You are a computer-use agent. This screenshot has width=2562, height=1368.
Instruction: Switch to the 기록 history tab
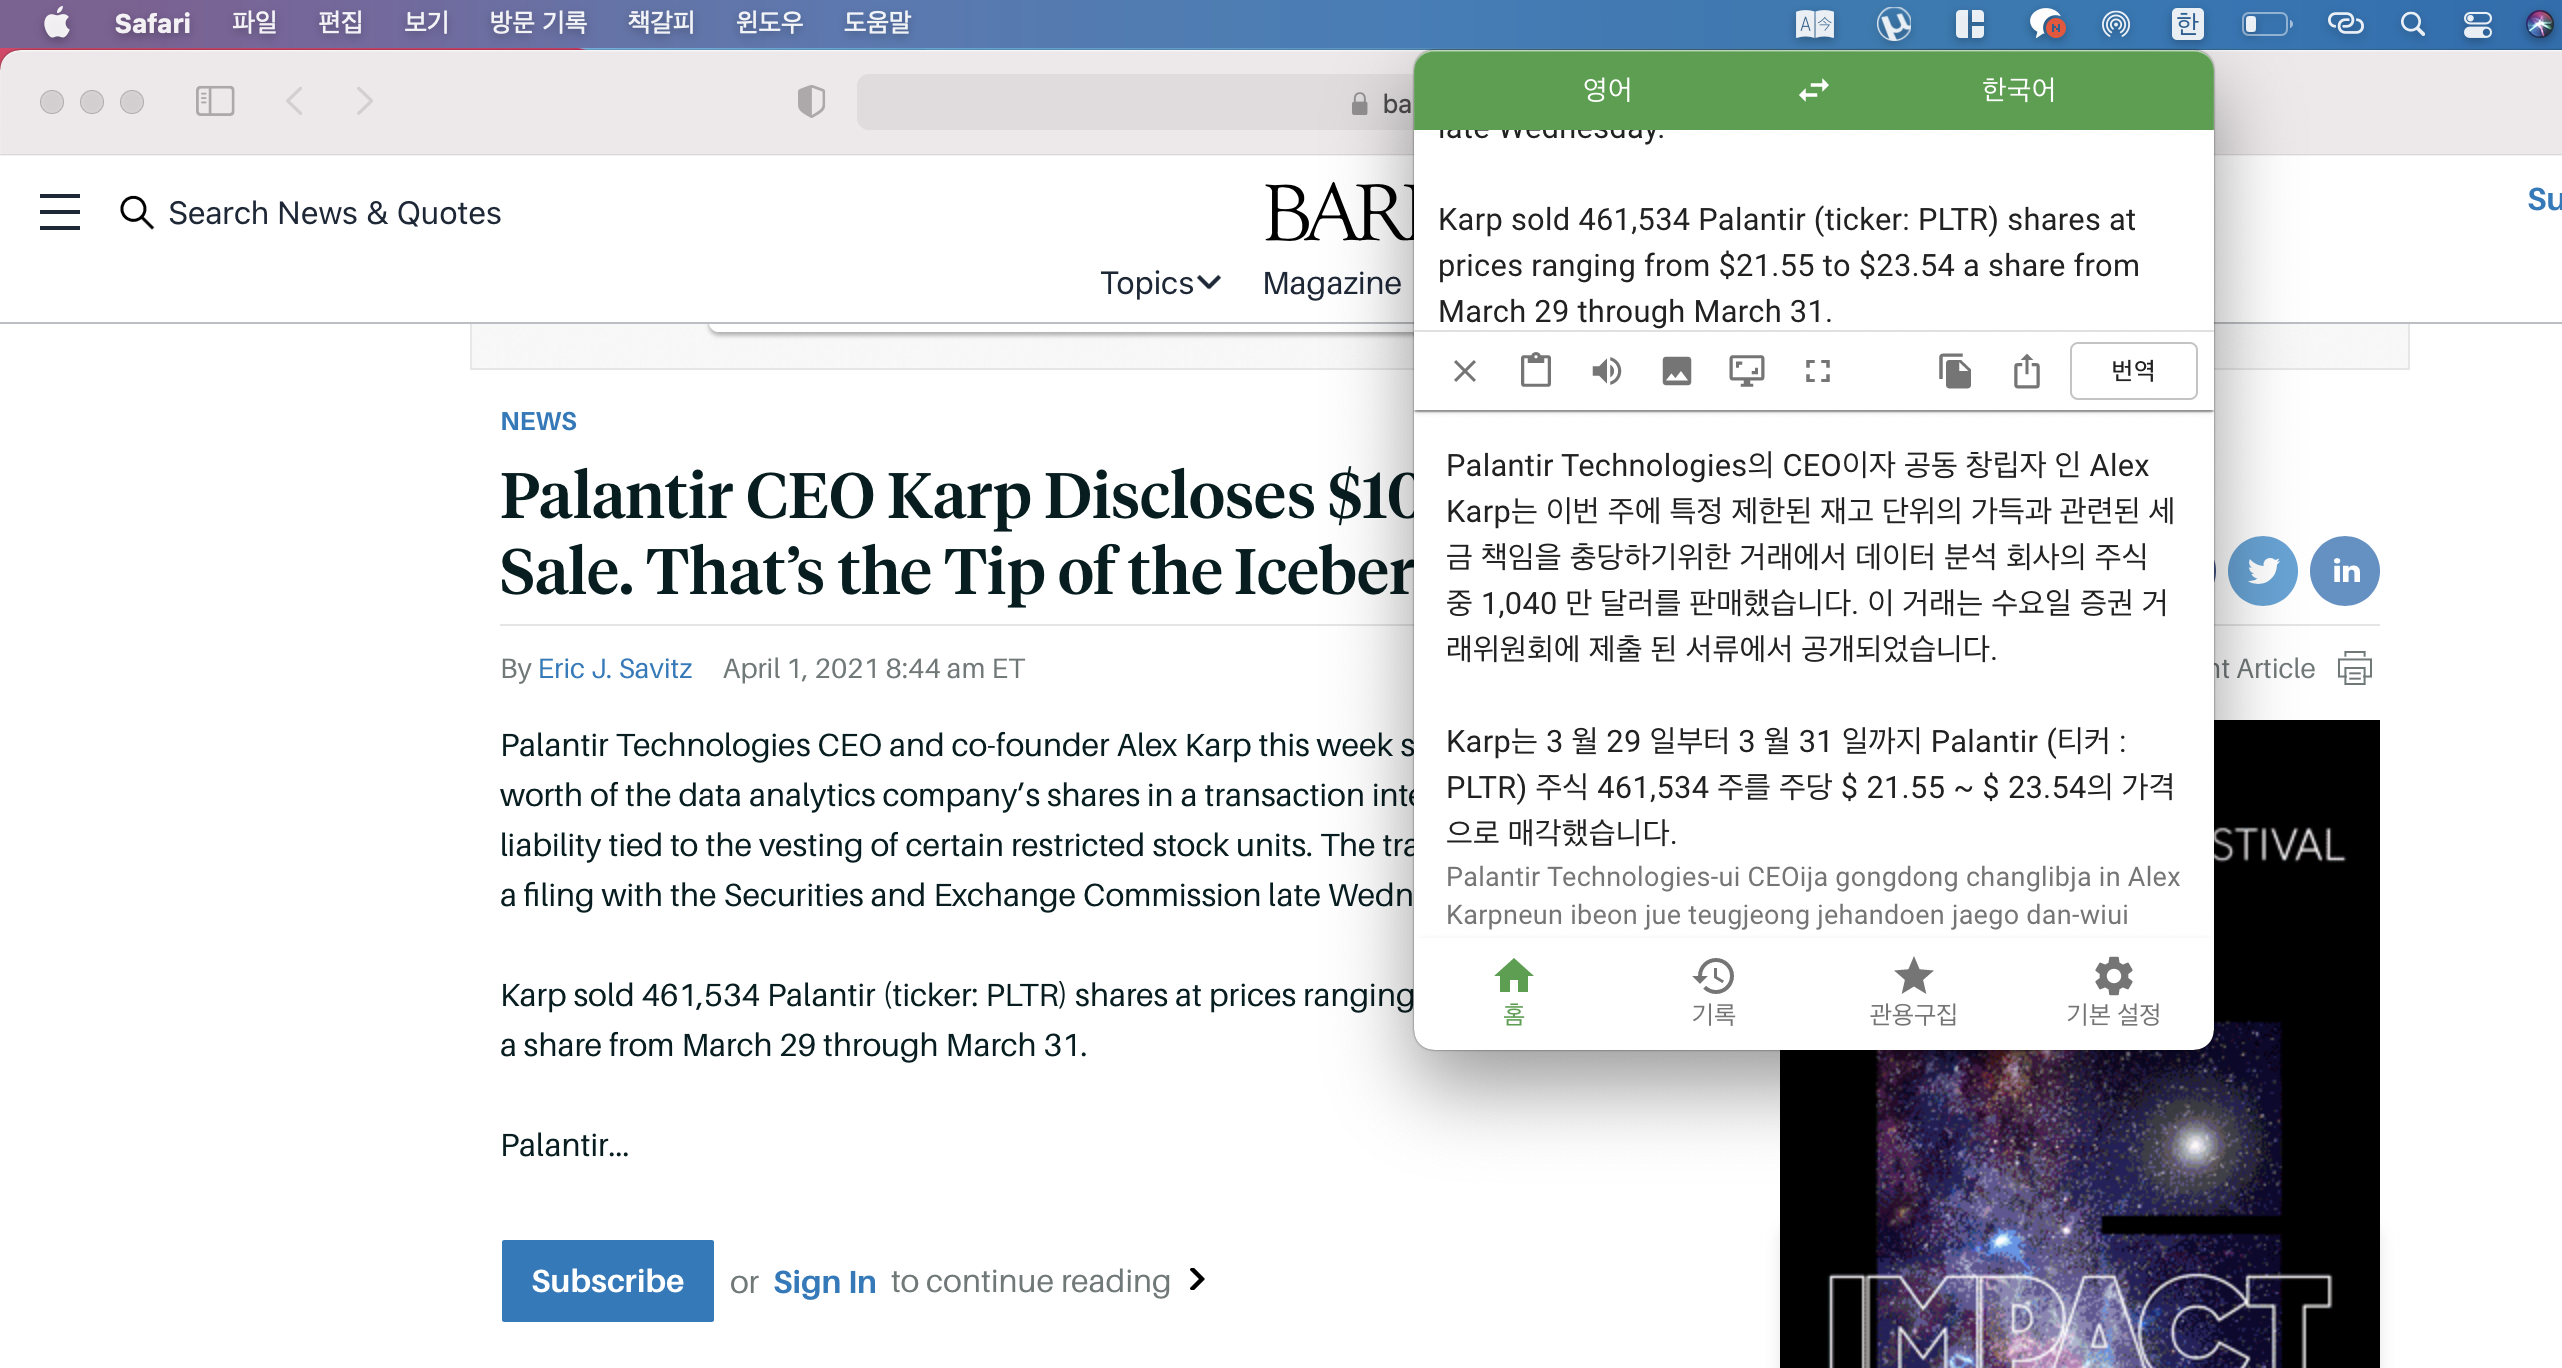pyautogui.click(x=1713, y=990)
